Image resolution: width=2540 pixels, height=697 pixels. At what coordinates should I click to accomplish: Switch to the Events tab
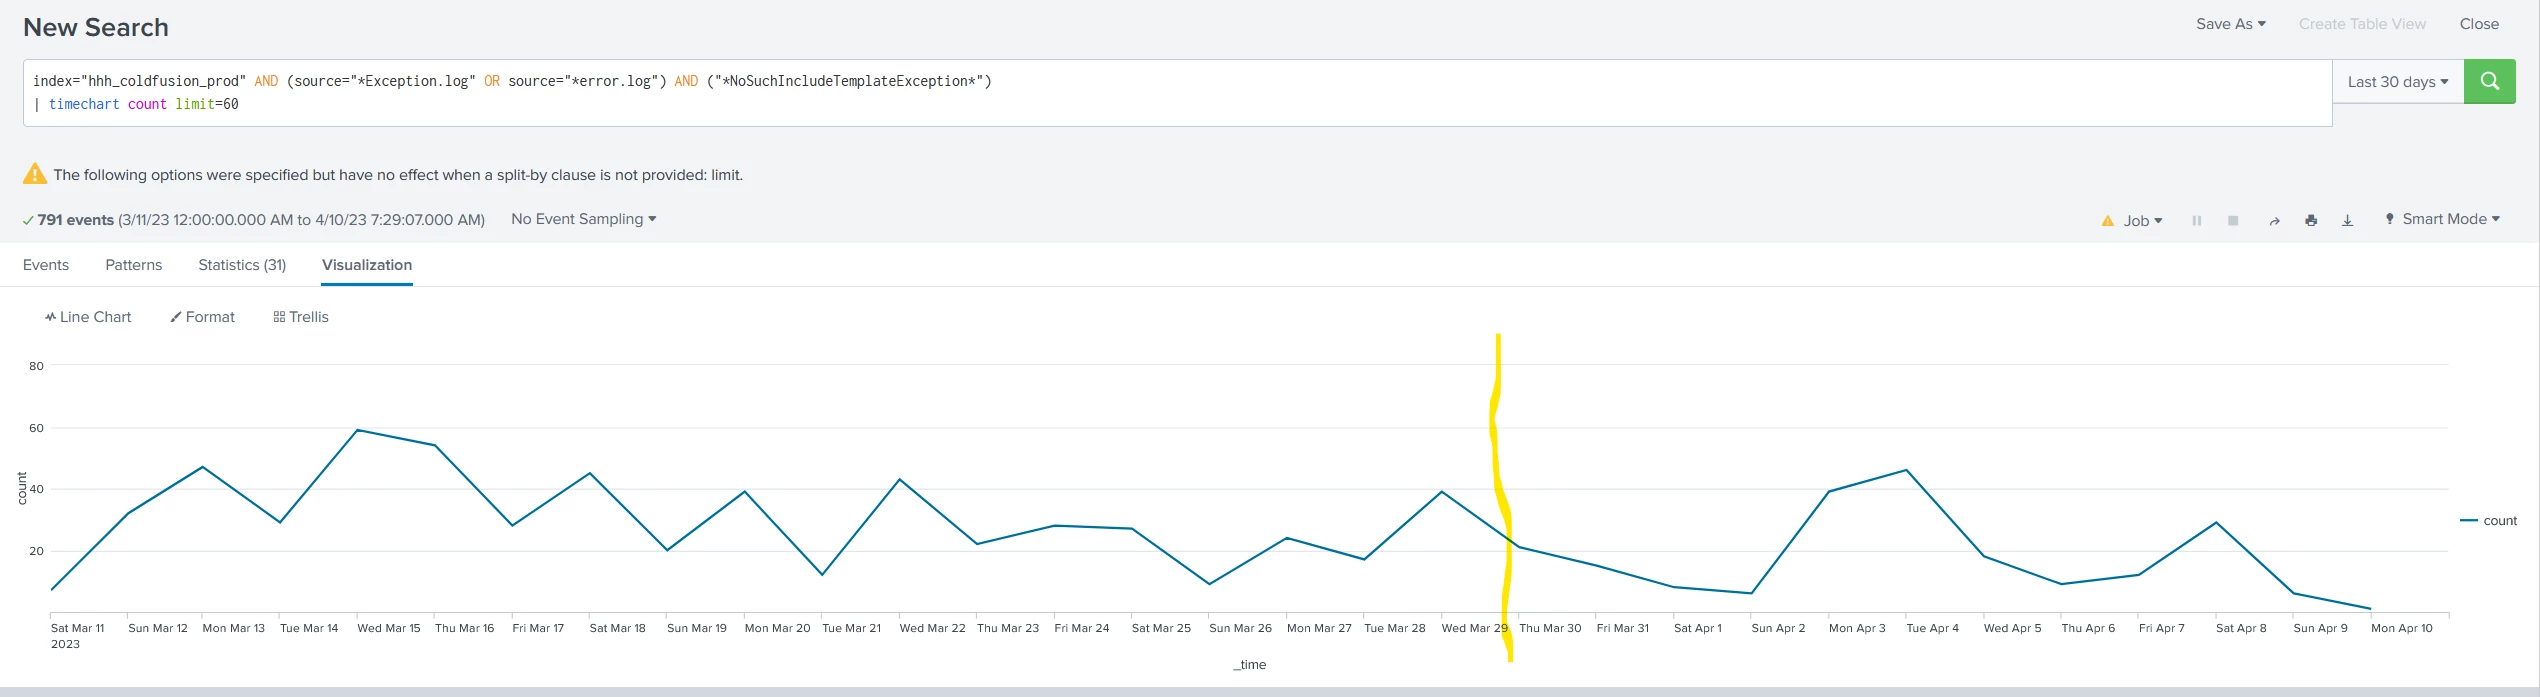[46, 265]
